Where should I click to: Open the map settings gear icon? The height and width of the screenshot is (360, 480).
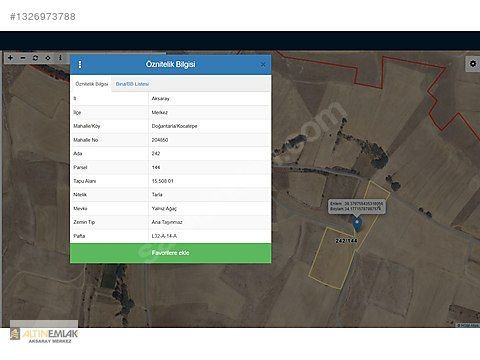(473, 63)
